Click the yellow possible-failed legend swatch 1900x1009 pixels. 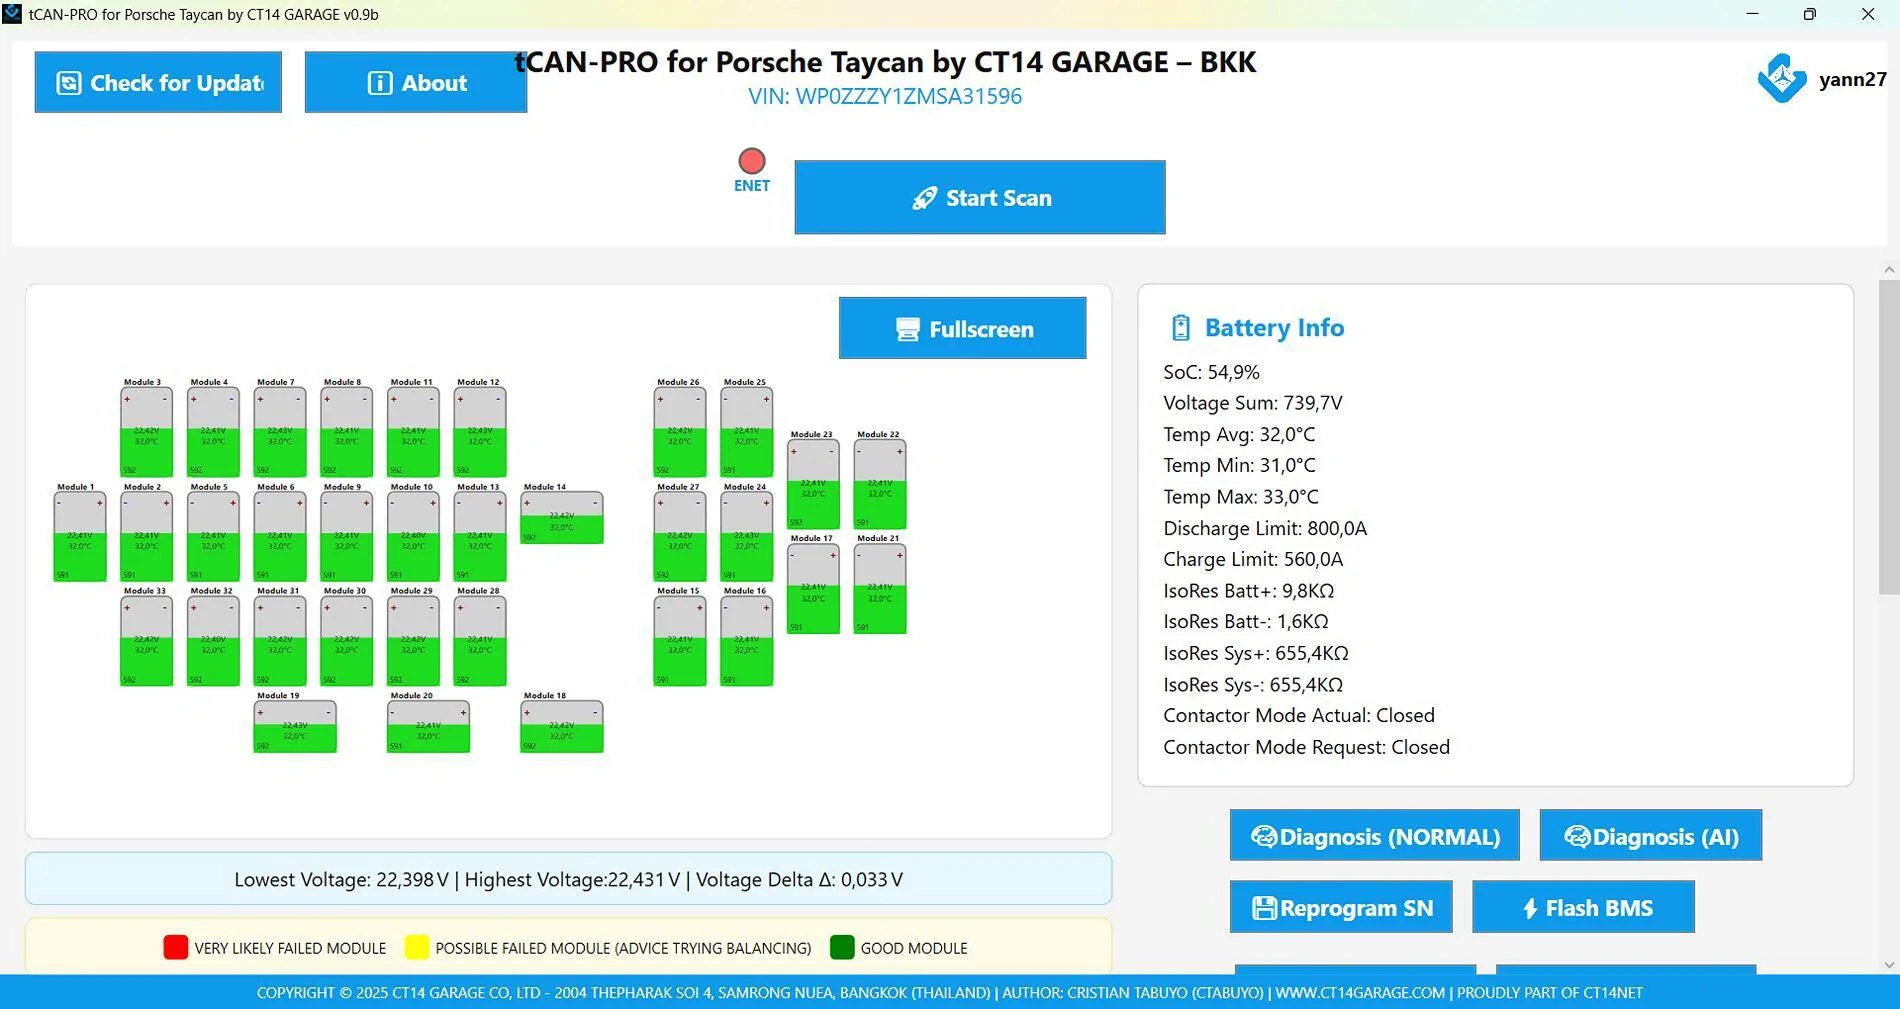[417, 947]
